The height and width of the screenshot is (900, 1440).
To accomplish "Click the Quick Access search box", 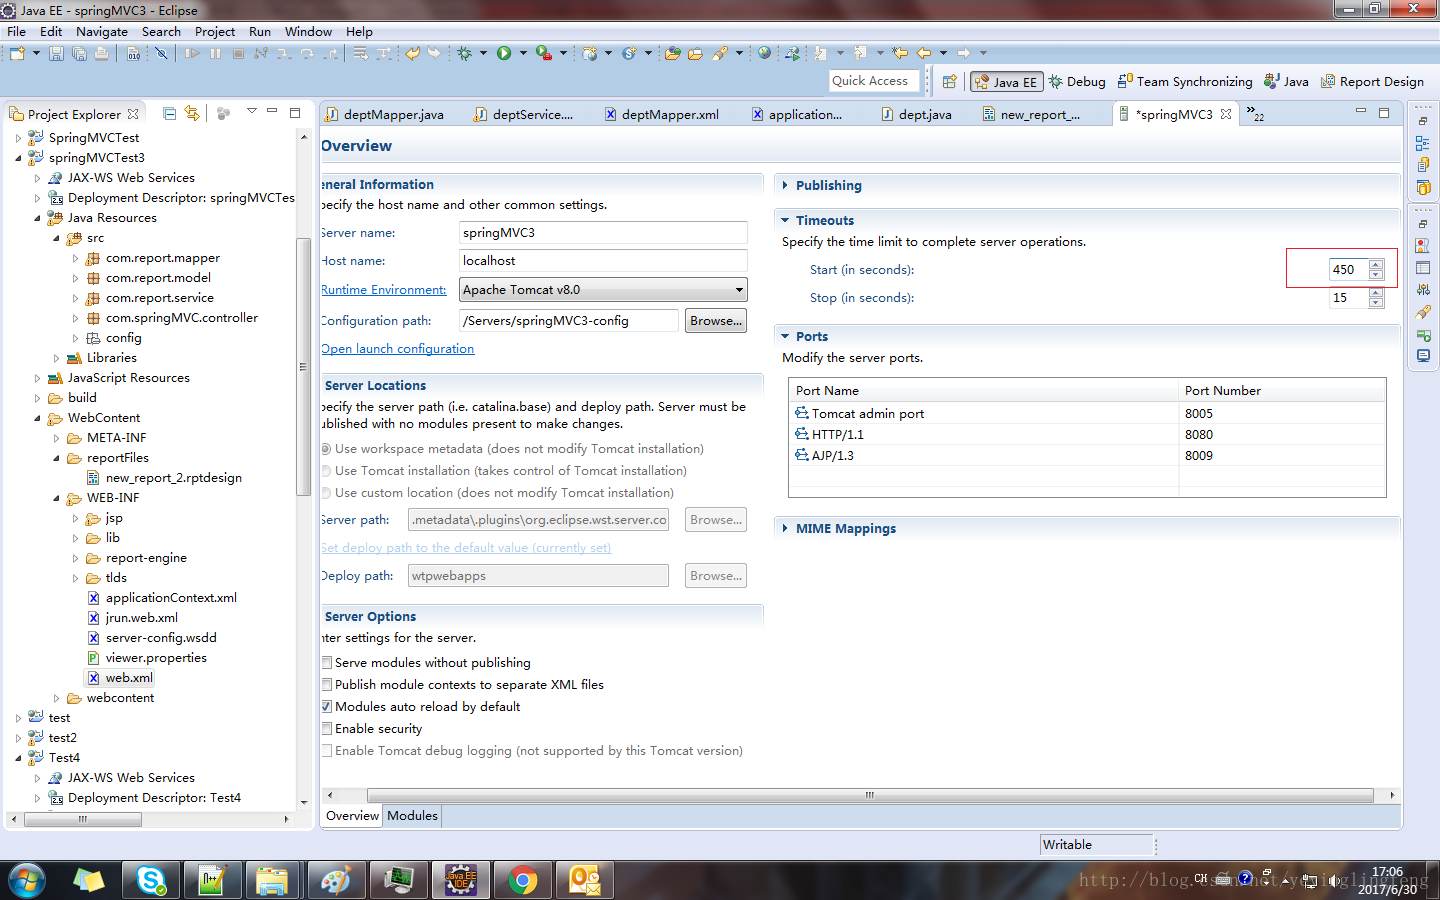I will click(872, 81).
